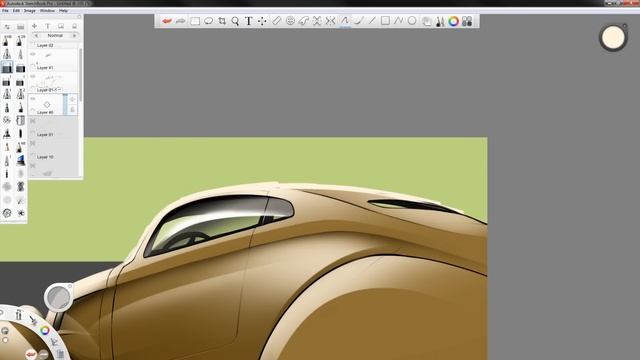Image resolution: width=640 pixels, height=360 pixels.
Task: Click the layer editor scrollbar
Action: click(81, 74)
